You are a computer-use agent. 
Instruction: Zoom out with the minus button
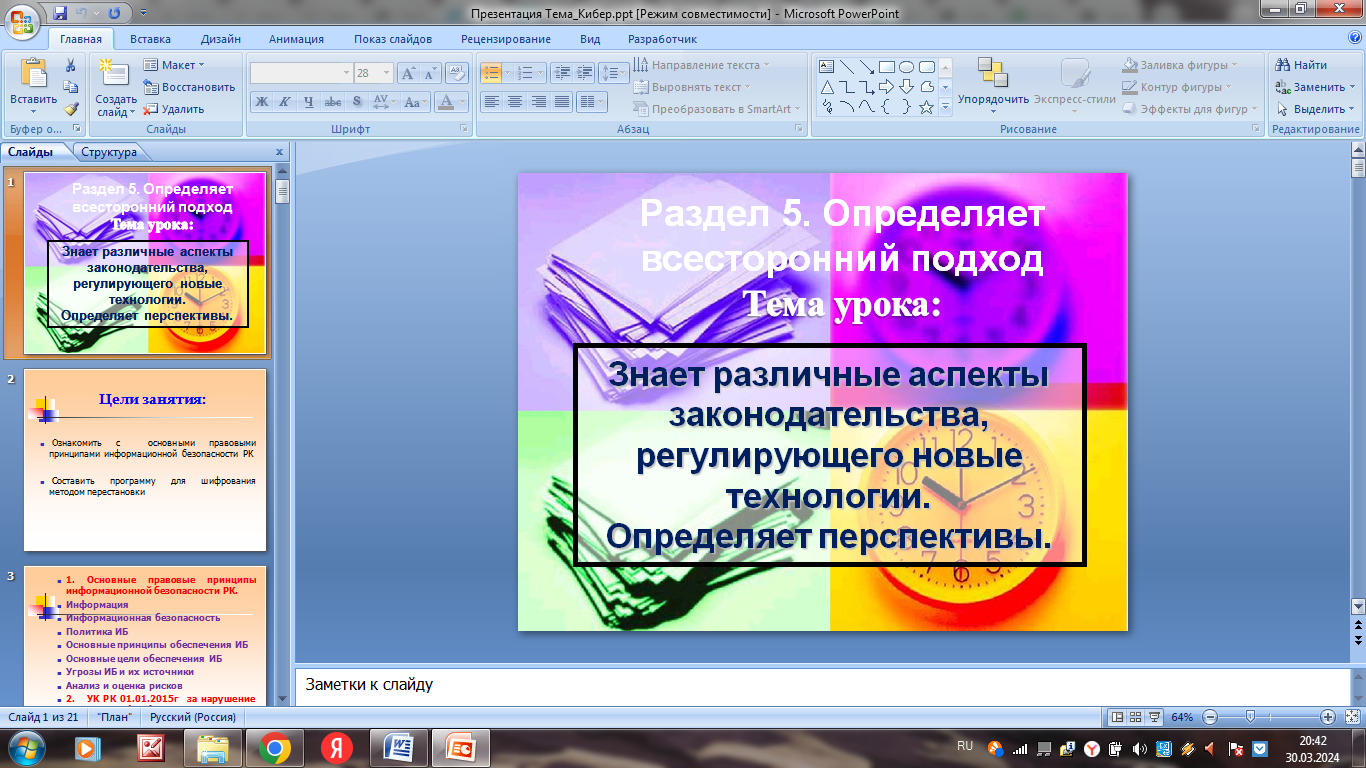click(1210, 717)
